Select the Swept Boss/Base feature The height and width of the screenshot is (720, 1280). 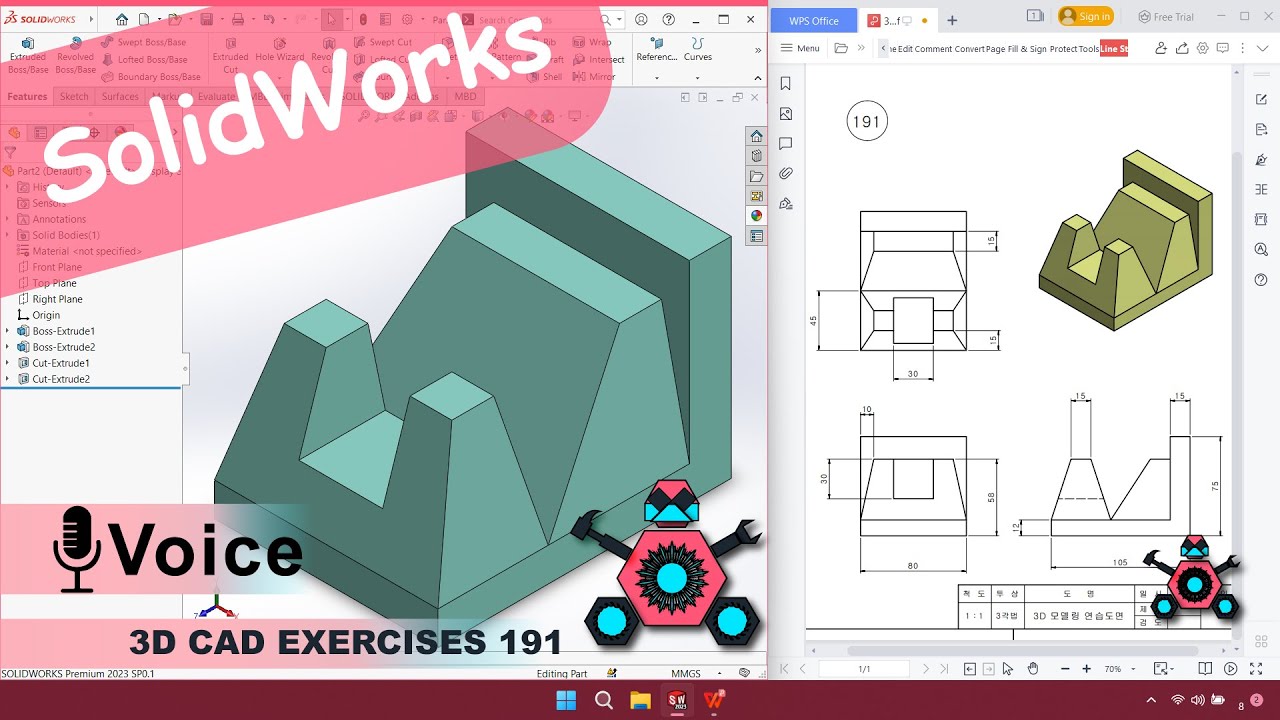(x=144, y=43)
